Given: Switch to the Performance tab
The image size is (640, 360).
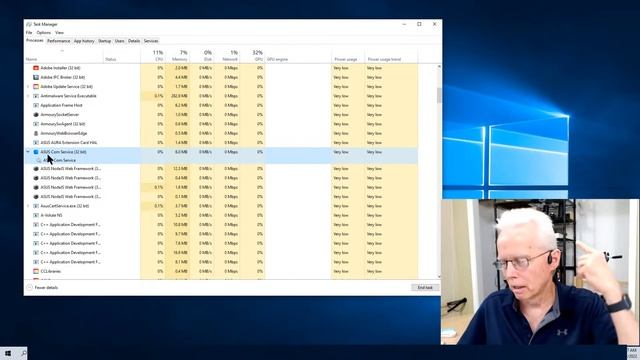Looking at the screenshot, I should tap(58, 41).
